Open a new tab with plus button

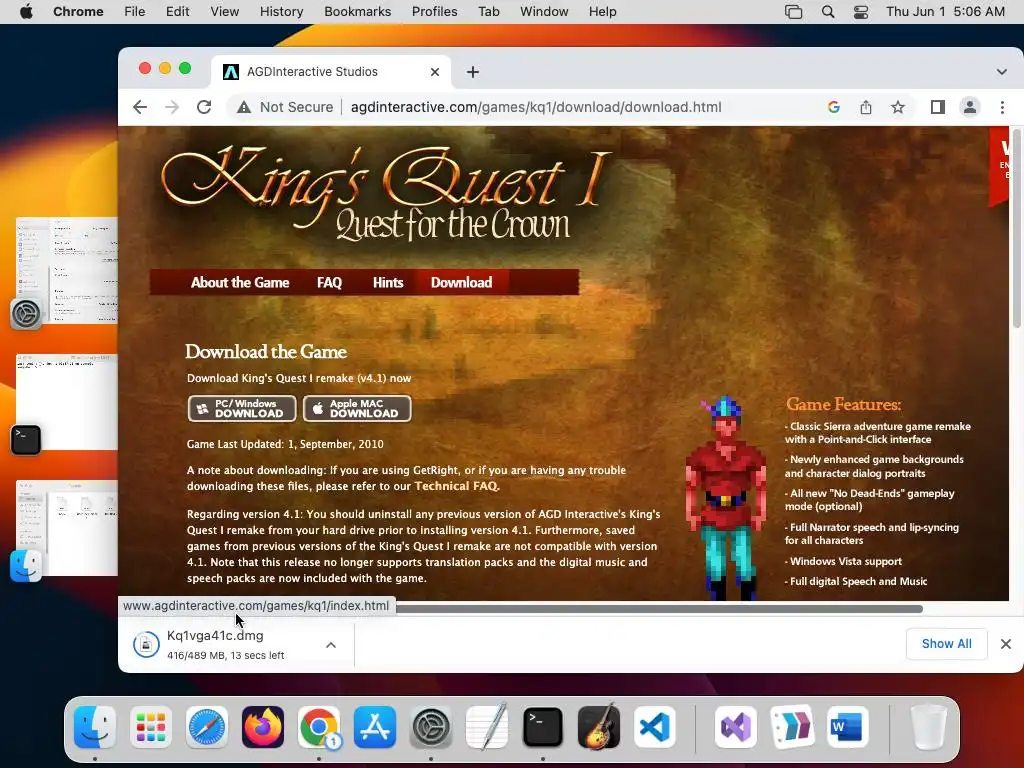click(473, 72)
